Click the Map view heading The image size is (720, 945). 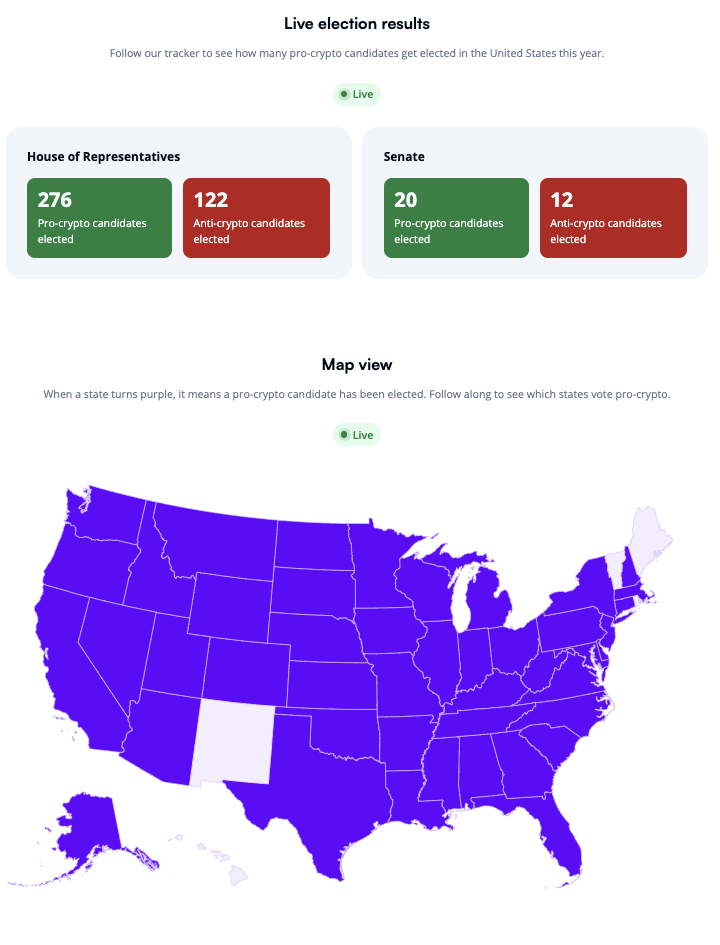click(356, 364)
